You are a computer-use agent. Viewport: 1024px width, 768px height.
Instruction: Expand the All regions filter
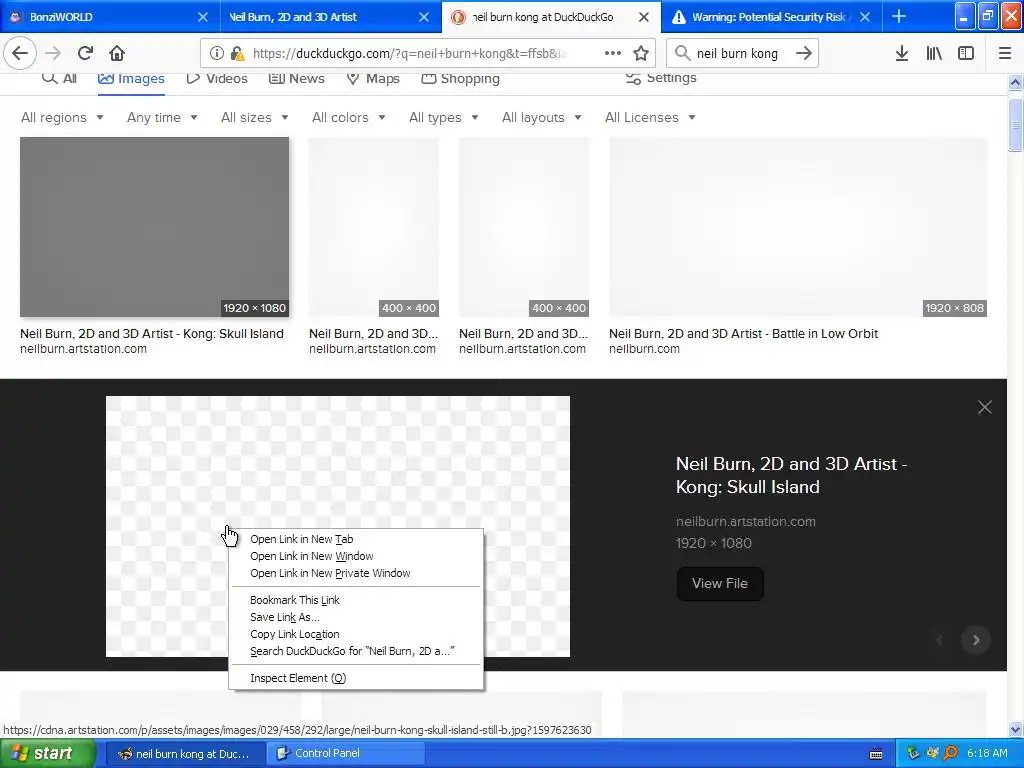tap(62, 118)
